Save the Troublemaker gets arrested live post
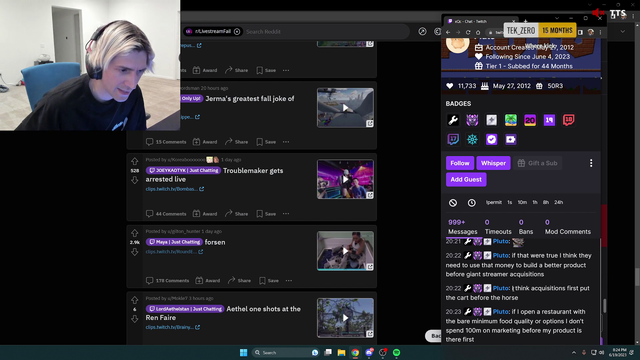The width and height of the screenshot is (640, 360). tap(266, 214)
